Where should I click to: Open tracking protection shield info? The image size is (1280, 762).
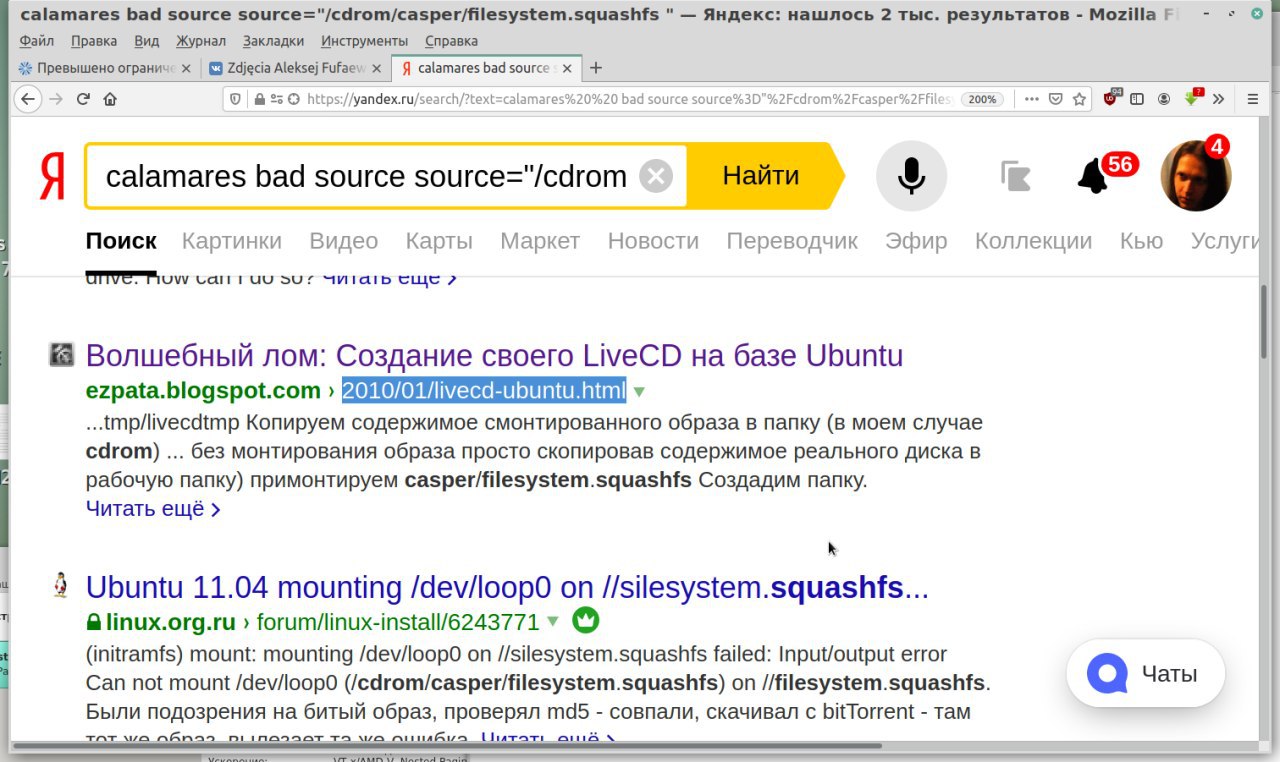(x=236, y=99)
